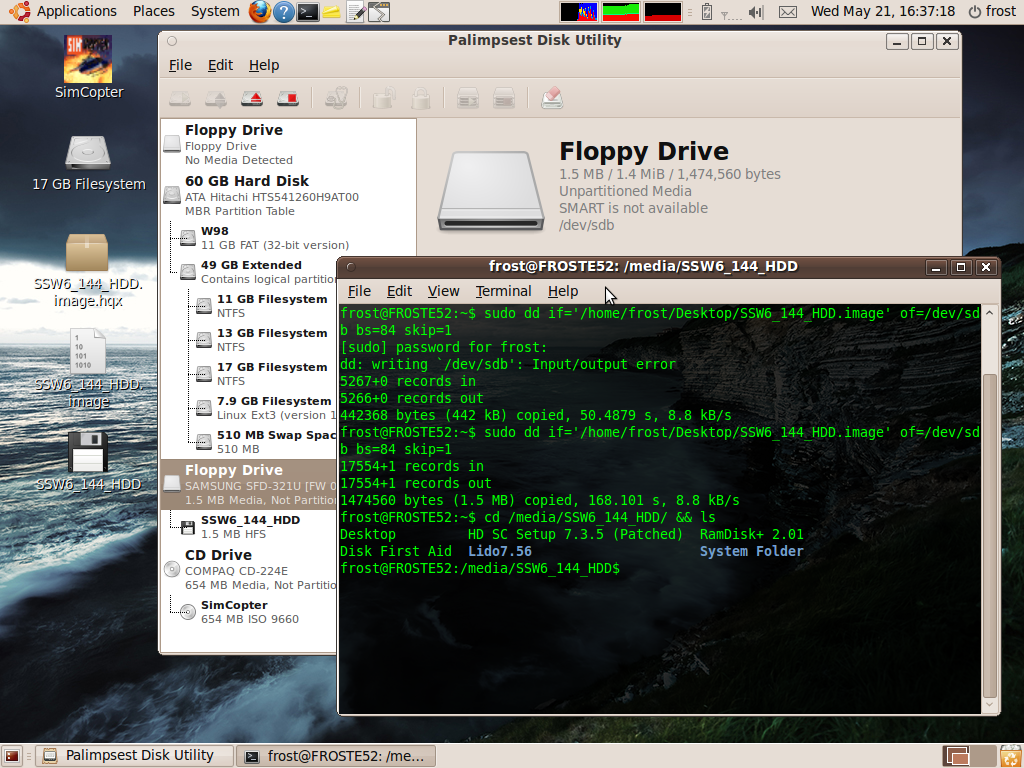Click the terminal scrollbar up arrow
Viewport: 1024px width, 768px height.
coord(989,313)
